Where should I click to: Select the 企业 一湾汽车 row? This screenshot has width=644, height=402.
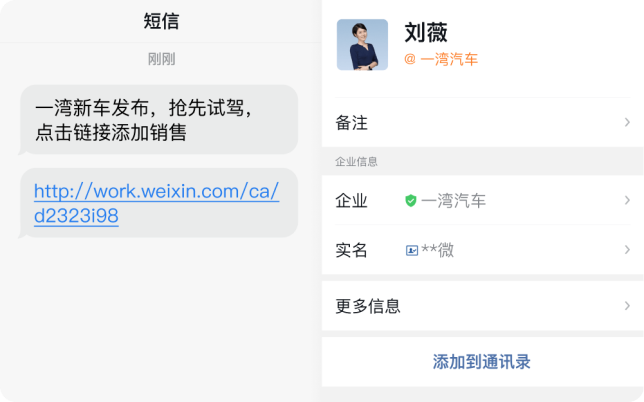[483, 200]
